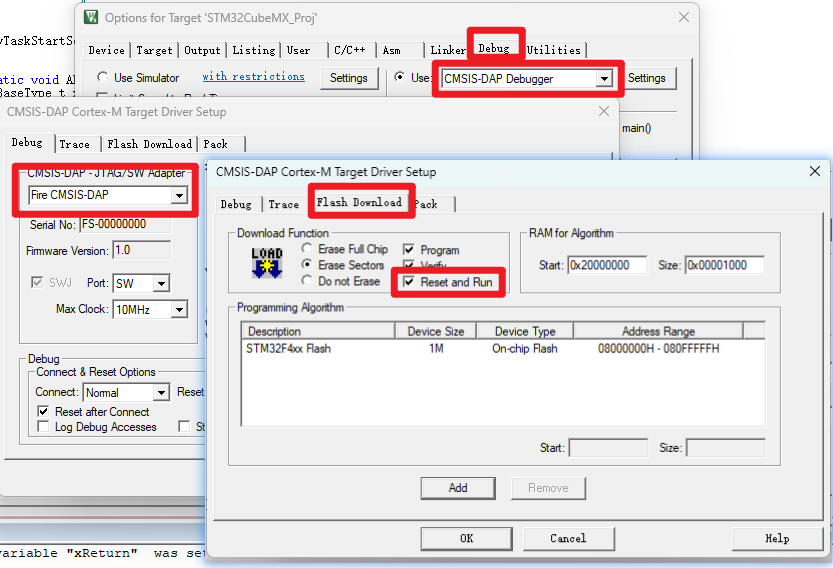The width and height of the screenshot is (833, 568).
Task: Open Flash Download tab in back driver setup
Action: click(x=149, y=144)
